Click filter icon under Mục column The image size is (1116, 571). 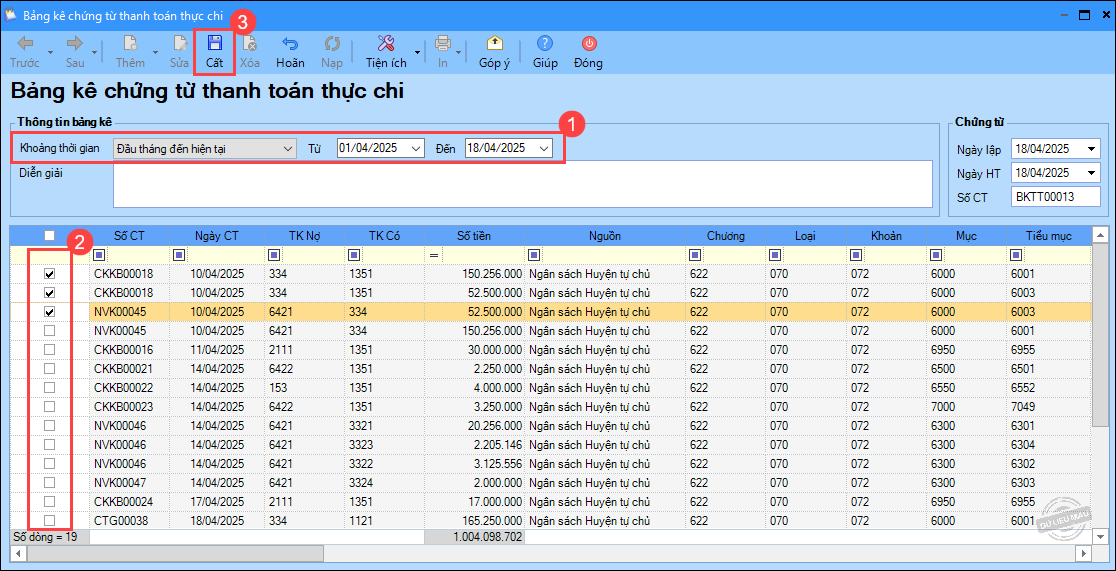click(937, 254)
